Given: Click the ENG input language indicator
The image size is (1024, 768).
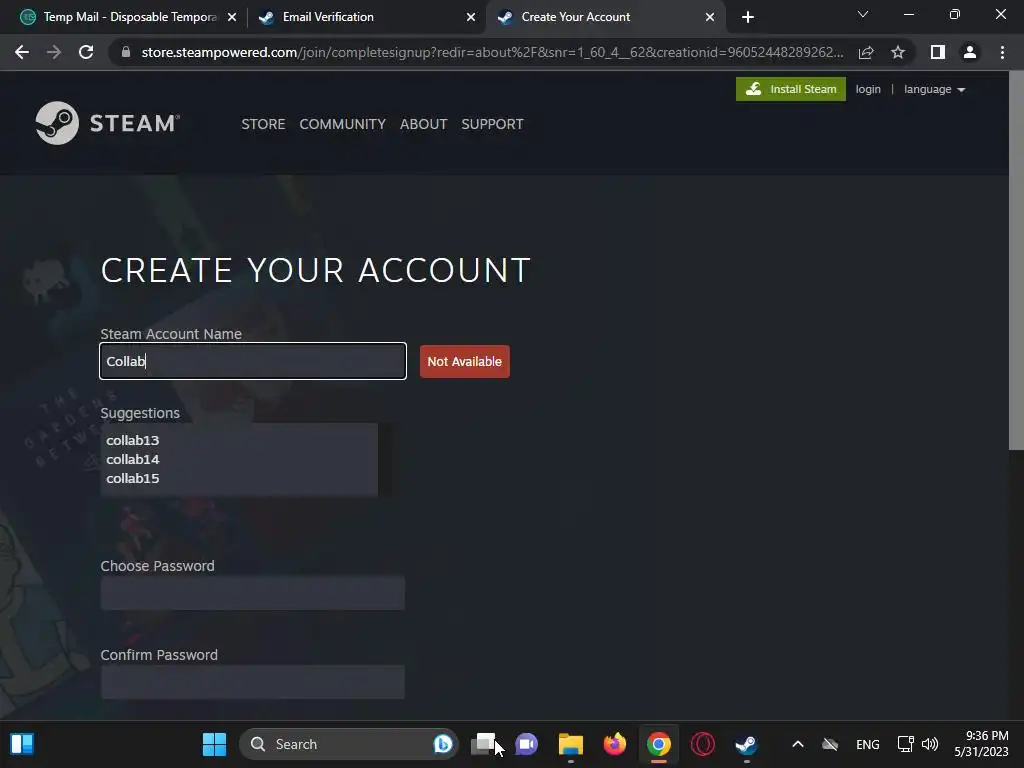Looking at the screenshot, I should point(867,744).
